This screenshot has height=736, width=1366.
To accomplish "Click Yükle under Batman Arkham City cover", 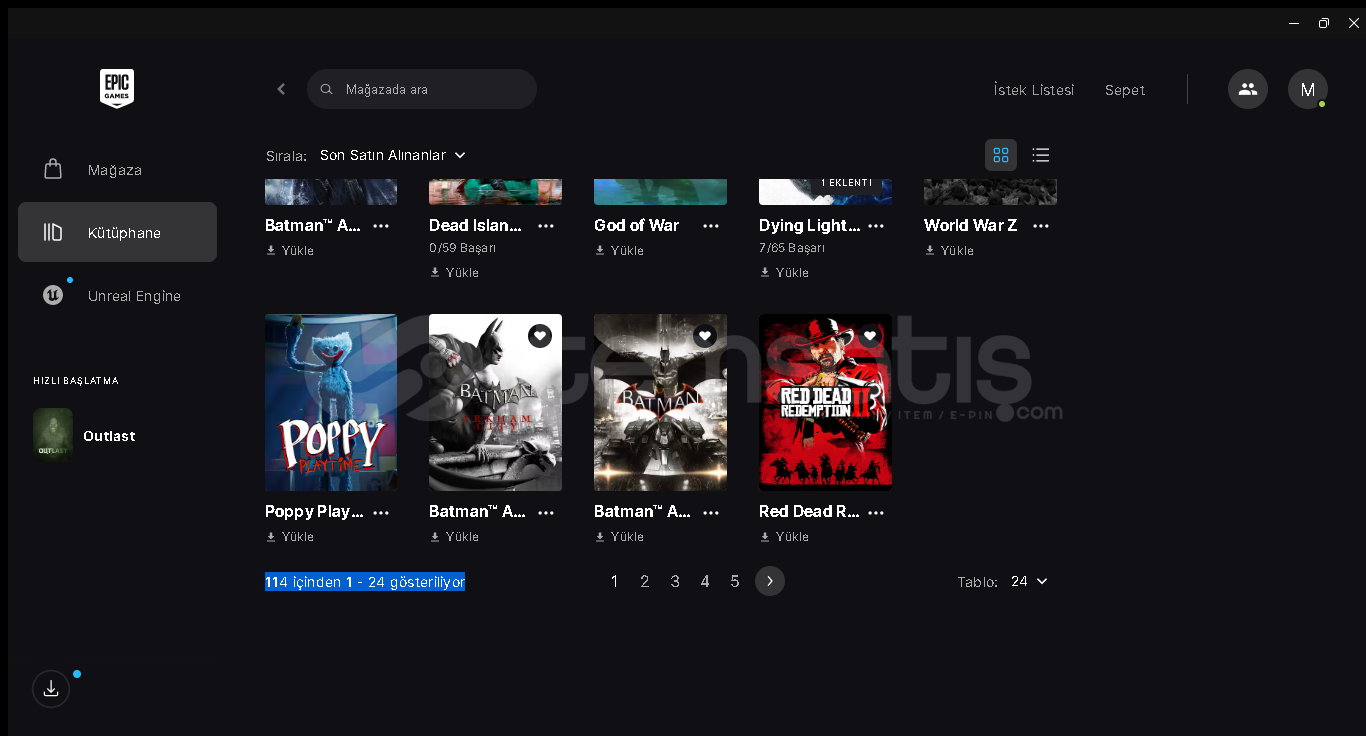I will (x=454, y=536).
